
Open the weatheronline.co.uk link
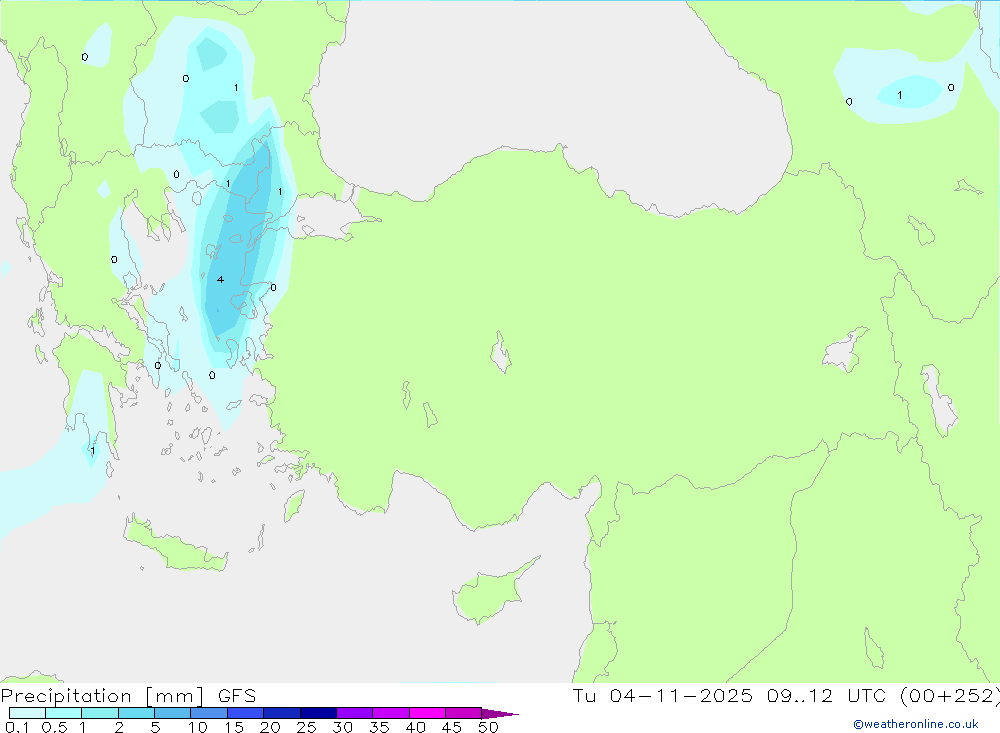[x=916, y=724]
